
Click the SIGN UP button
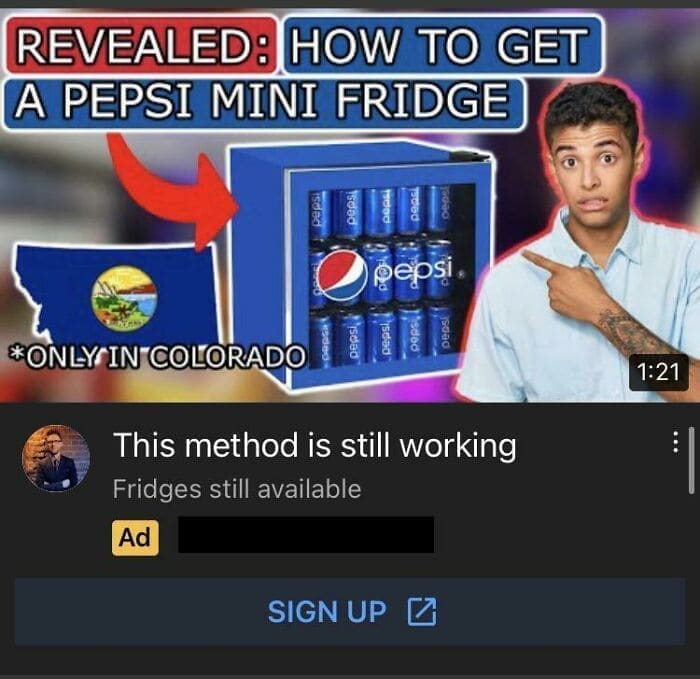(350, 612)
